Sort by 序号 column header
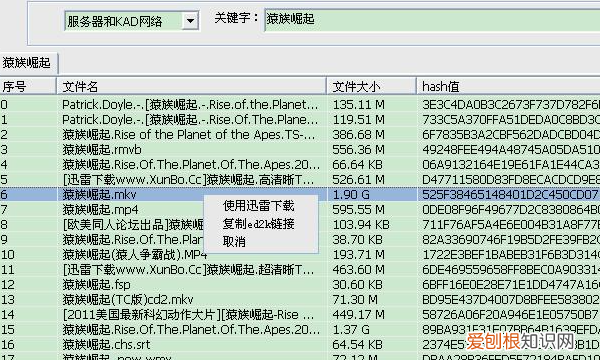This screenshot has width=600, height=360. (28, 86)
